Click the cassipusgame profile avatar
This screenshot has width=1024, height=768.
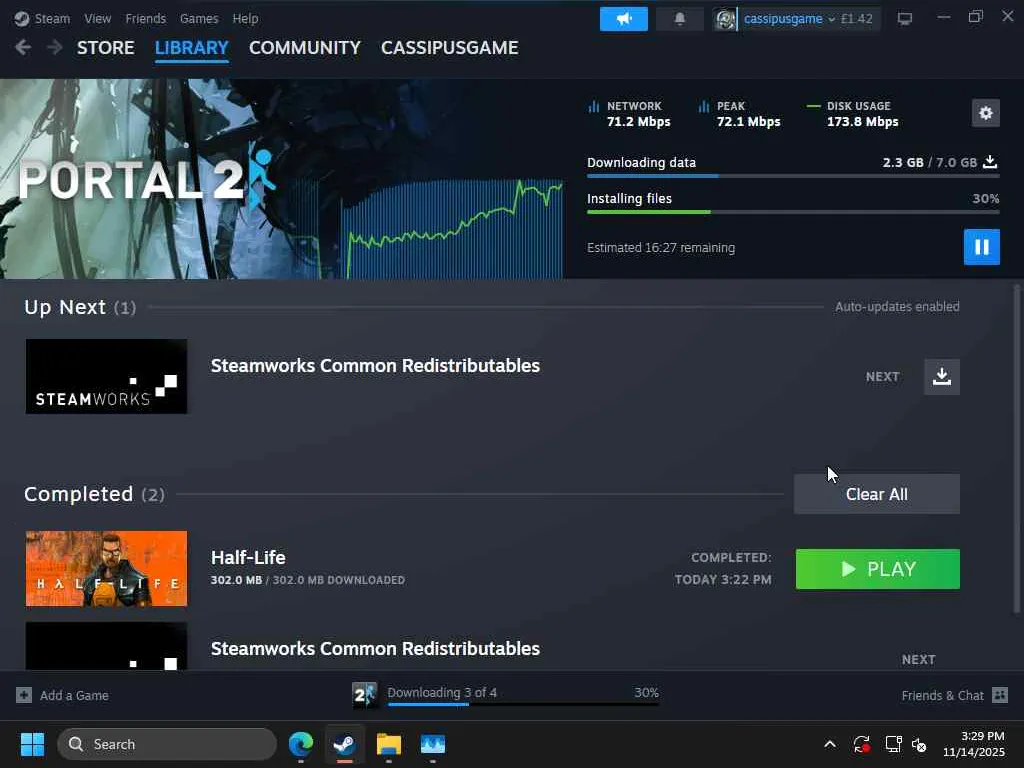pos(725,19)
